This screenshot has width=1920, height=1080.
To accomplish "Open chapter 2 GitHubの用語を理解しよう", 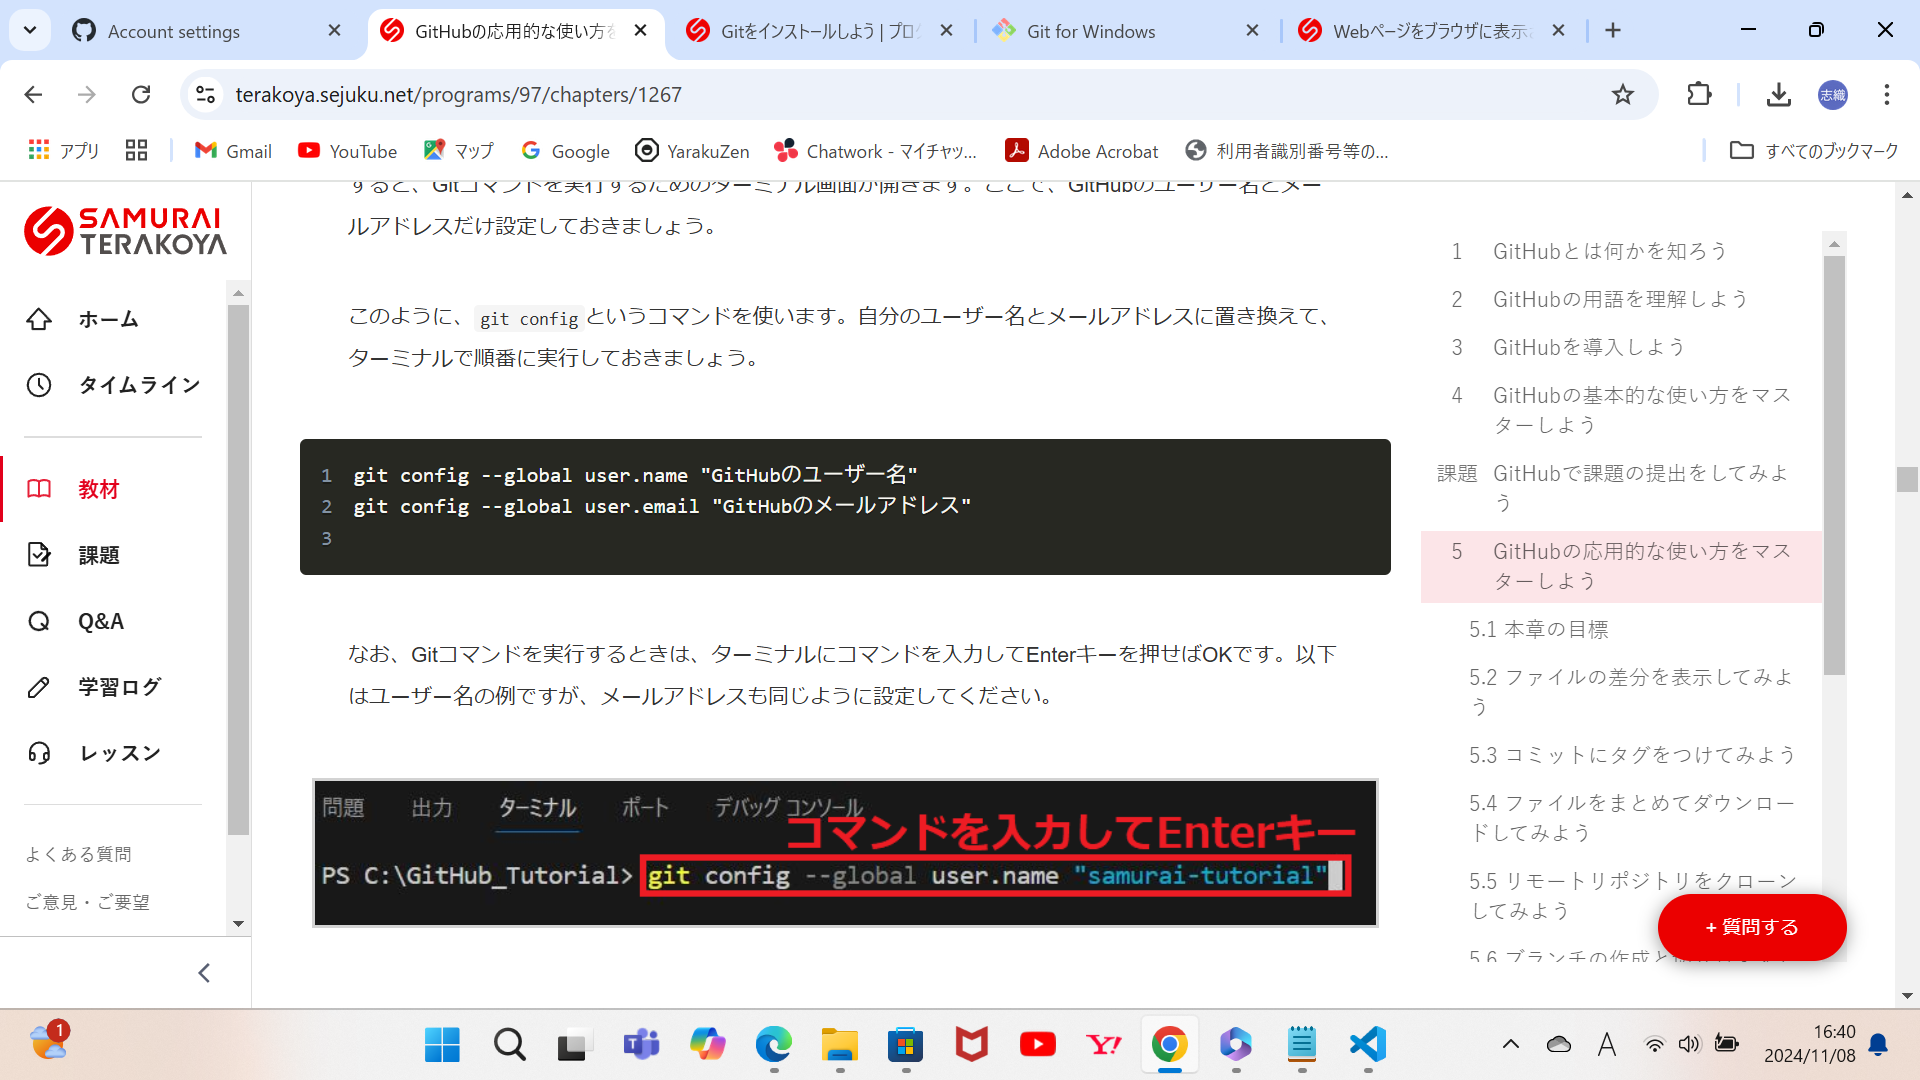I will point(1621,299).
